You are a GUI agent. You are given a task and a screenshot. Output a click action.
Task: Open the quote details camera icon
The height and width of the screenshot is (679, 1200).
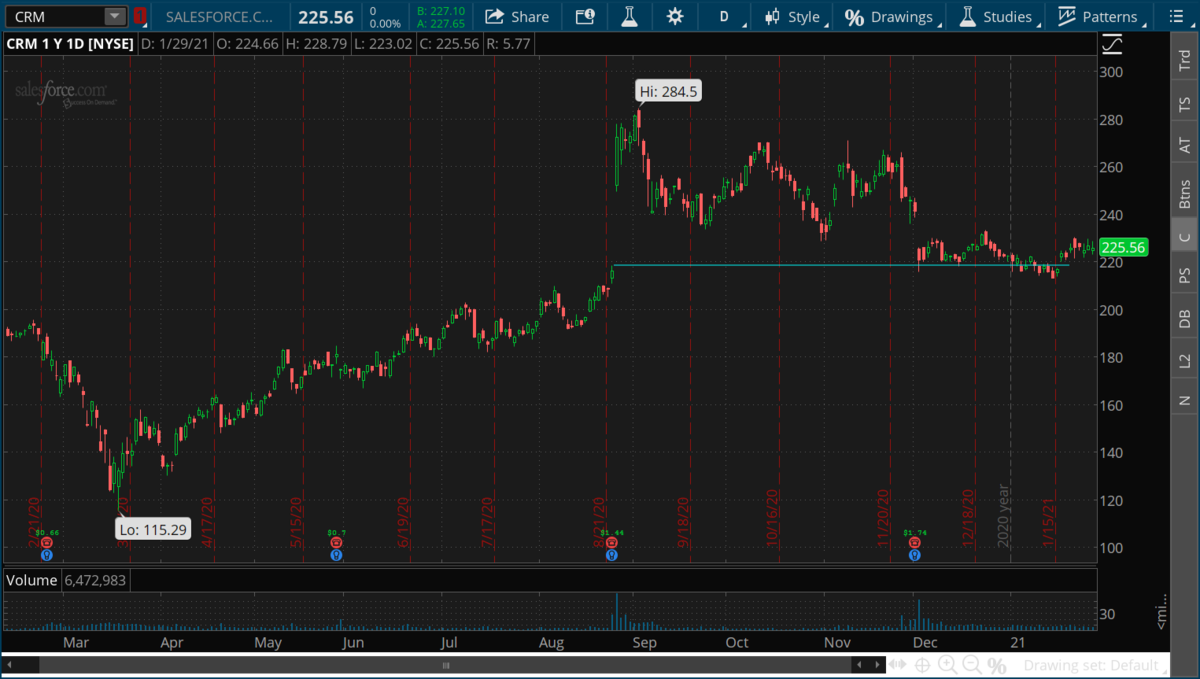pos(584,16)
